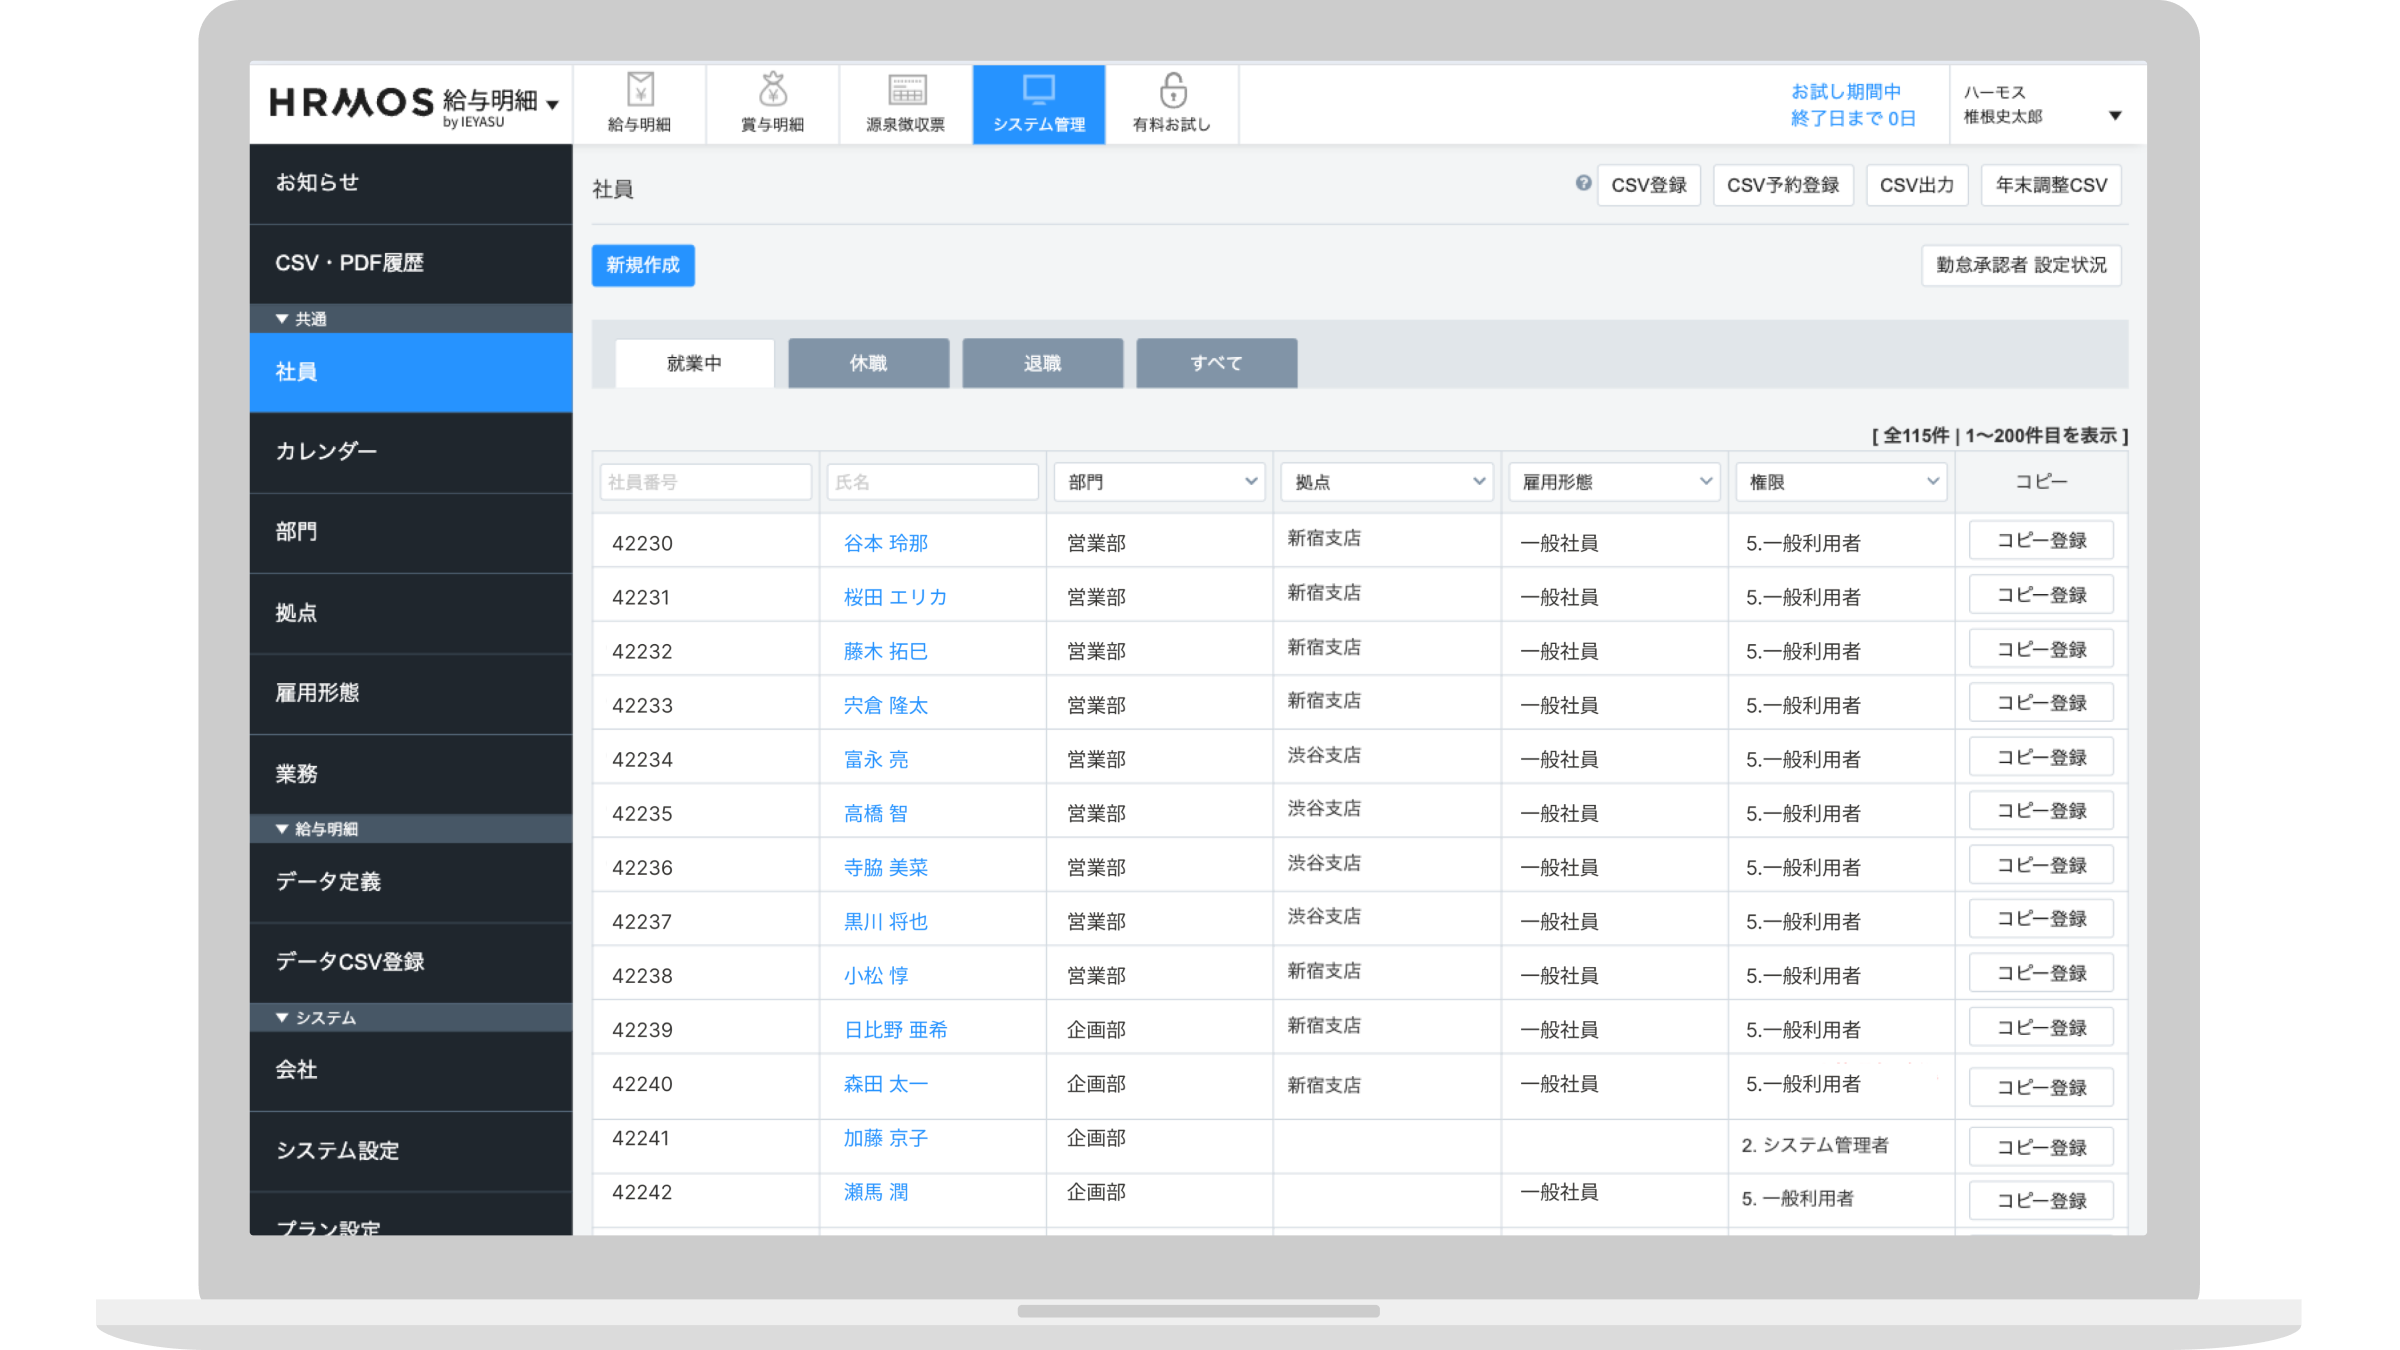2400x1350 pixels.
Task: Open employee 谷本 玲那 link
Action: (x=885, y=543)
